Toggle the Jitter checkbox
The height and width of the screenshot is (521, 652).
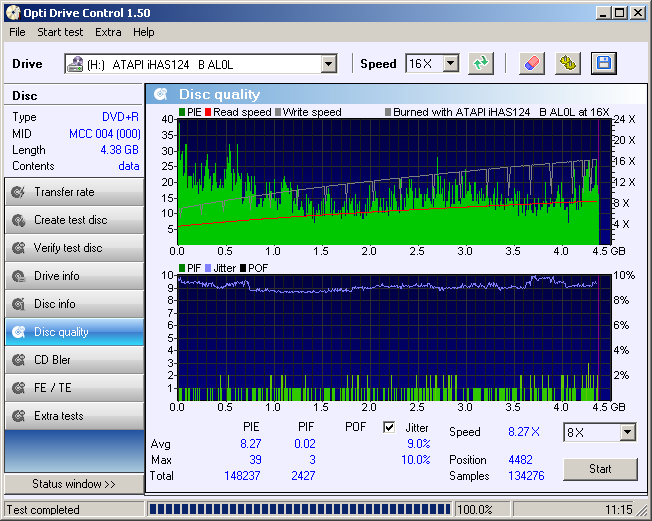point(389,427)
